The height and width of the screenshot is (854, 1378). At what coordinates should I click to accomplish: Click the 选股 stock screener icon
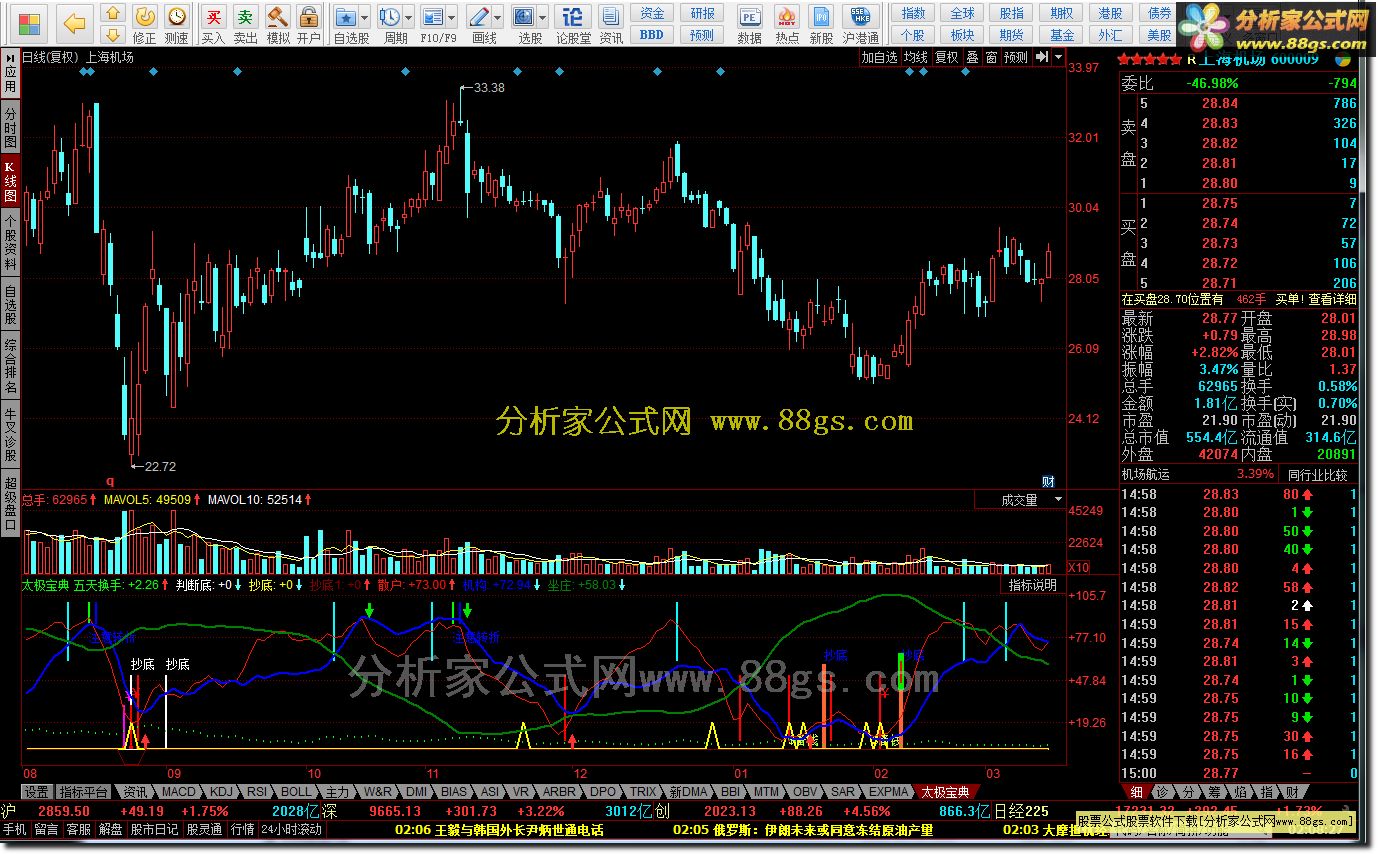tap(525, 17)
